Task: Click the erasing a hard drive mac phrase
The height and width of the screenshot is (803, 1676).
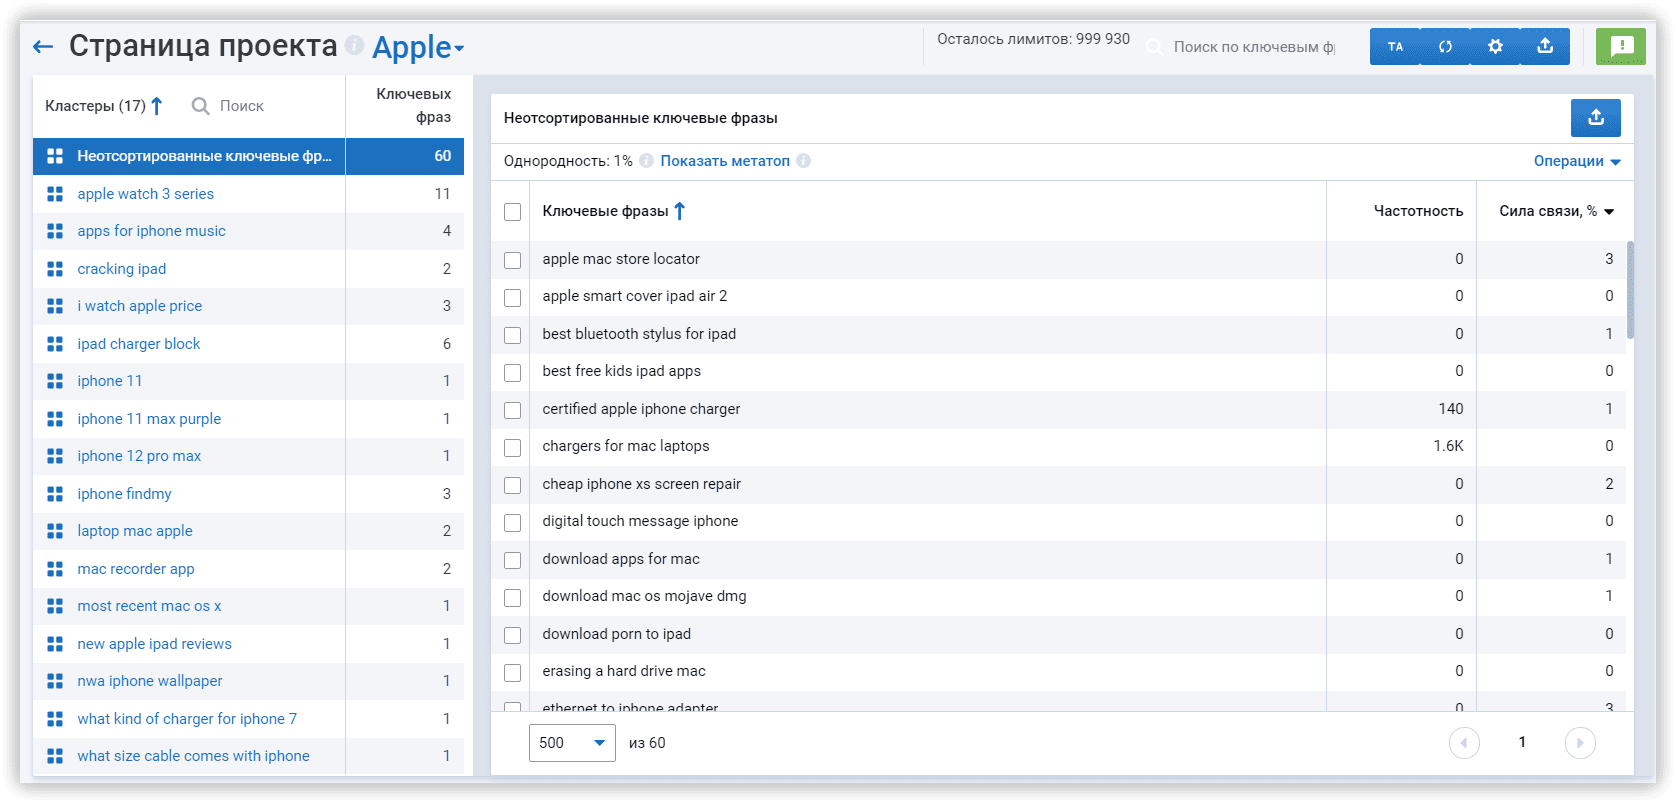Action: pos(624,671)
